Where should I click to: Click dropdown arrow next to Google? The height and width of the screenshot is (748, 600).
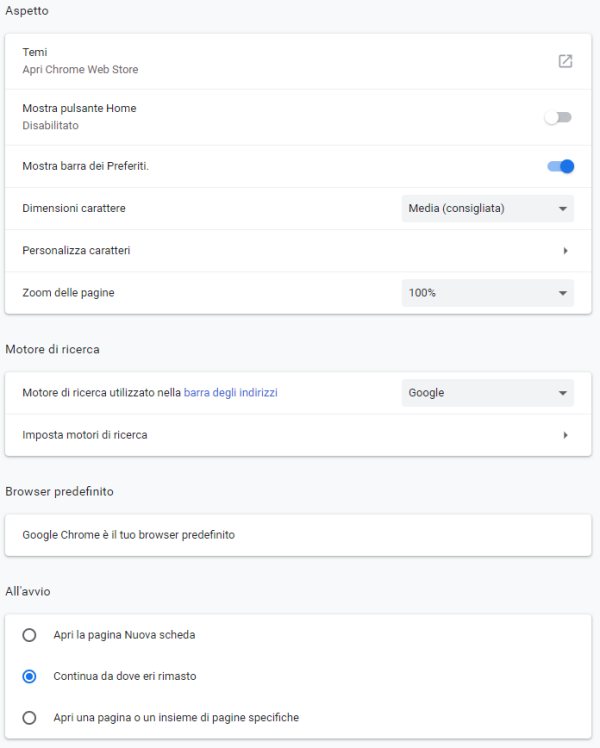(x=563, y=393)
